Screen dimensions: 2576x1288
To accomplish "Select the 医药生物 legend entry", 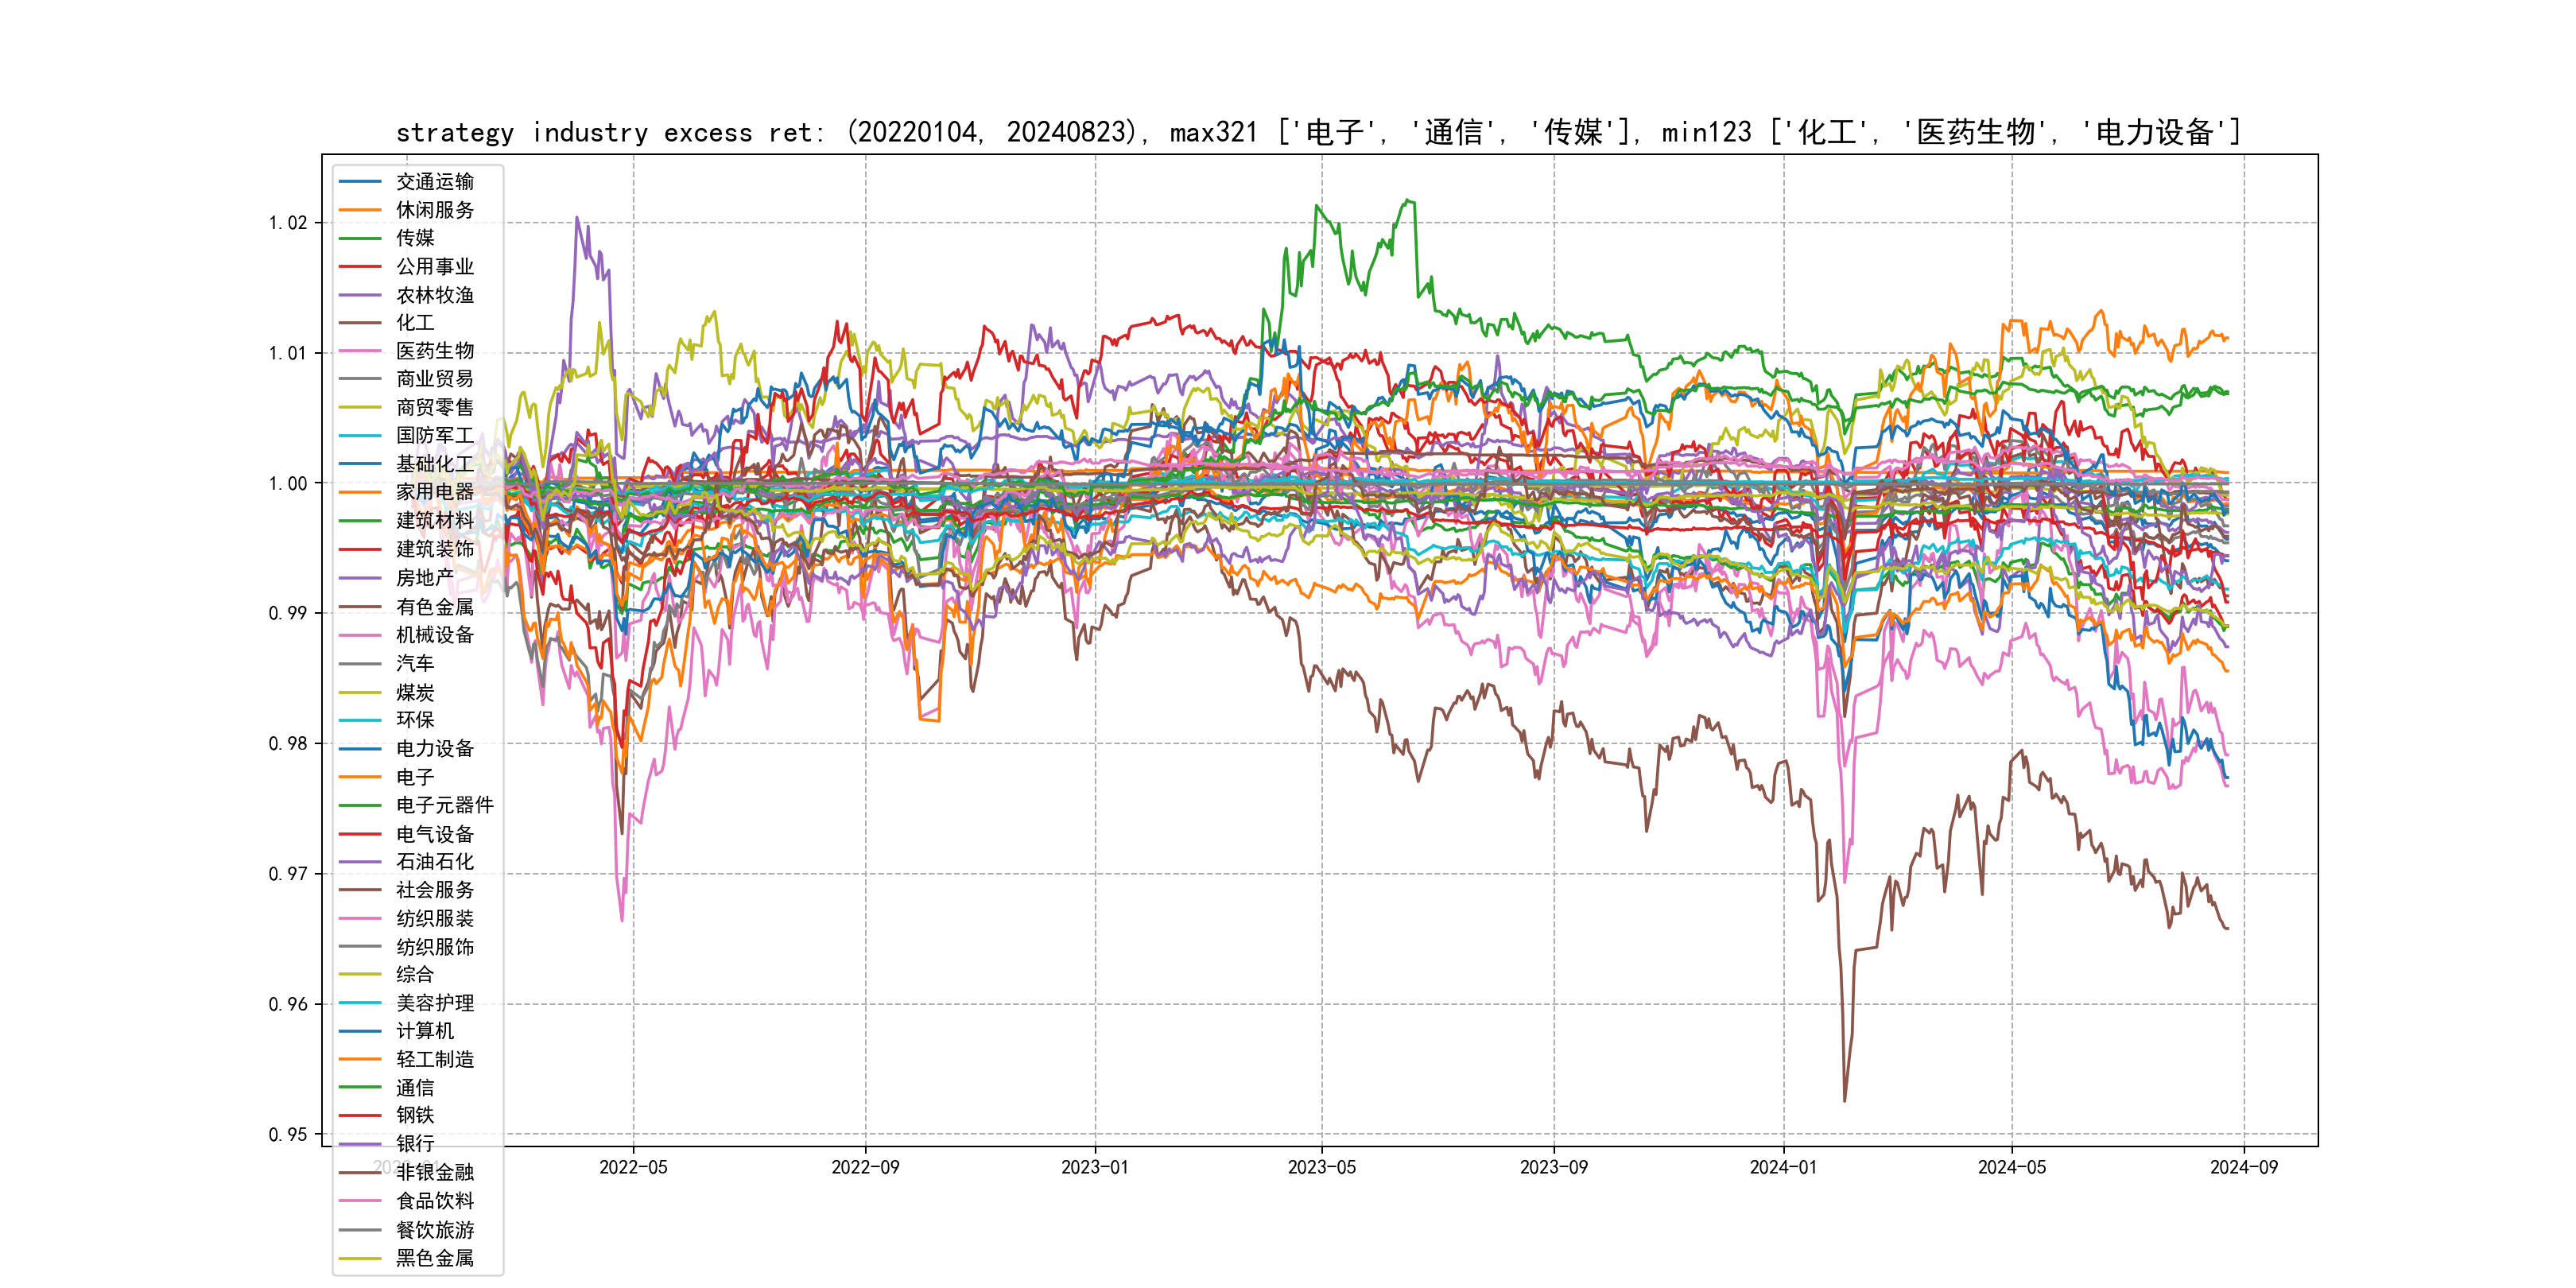I will coord(434,351).
